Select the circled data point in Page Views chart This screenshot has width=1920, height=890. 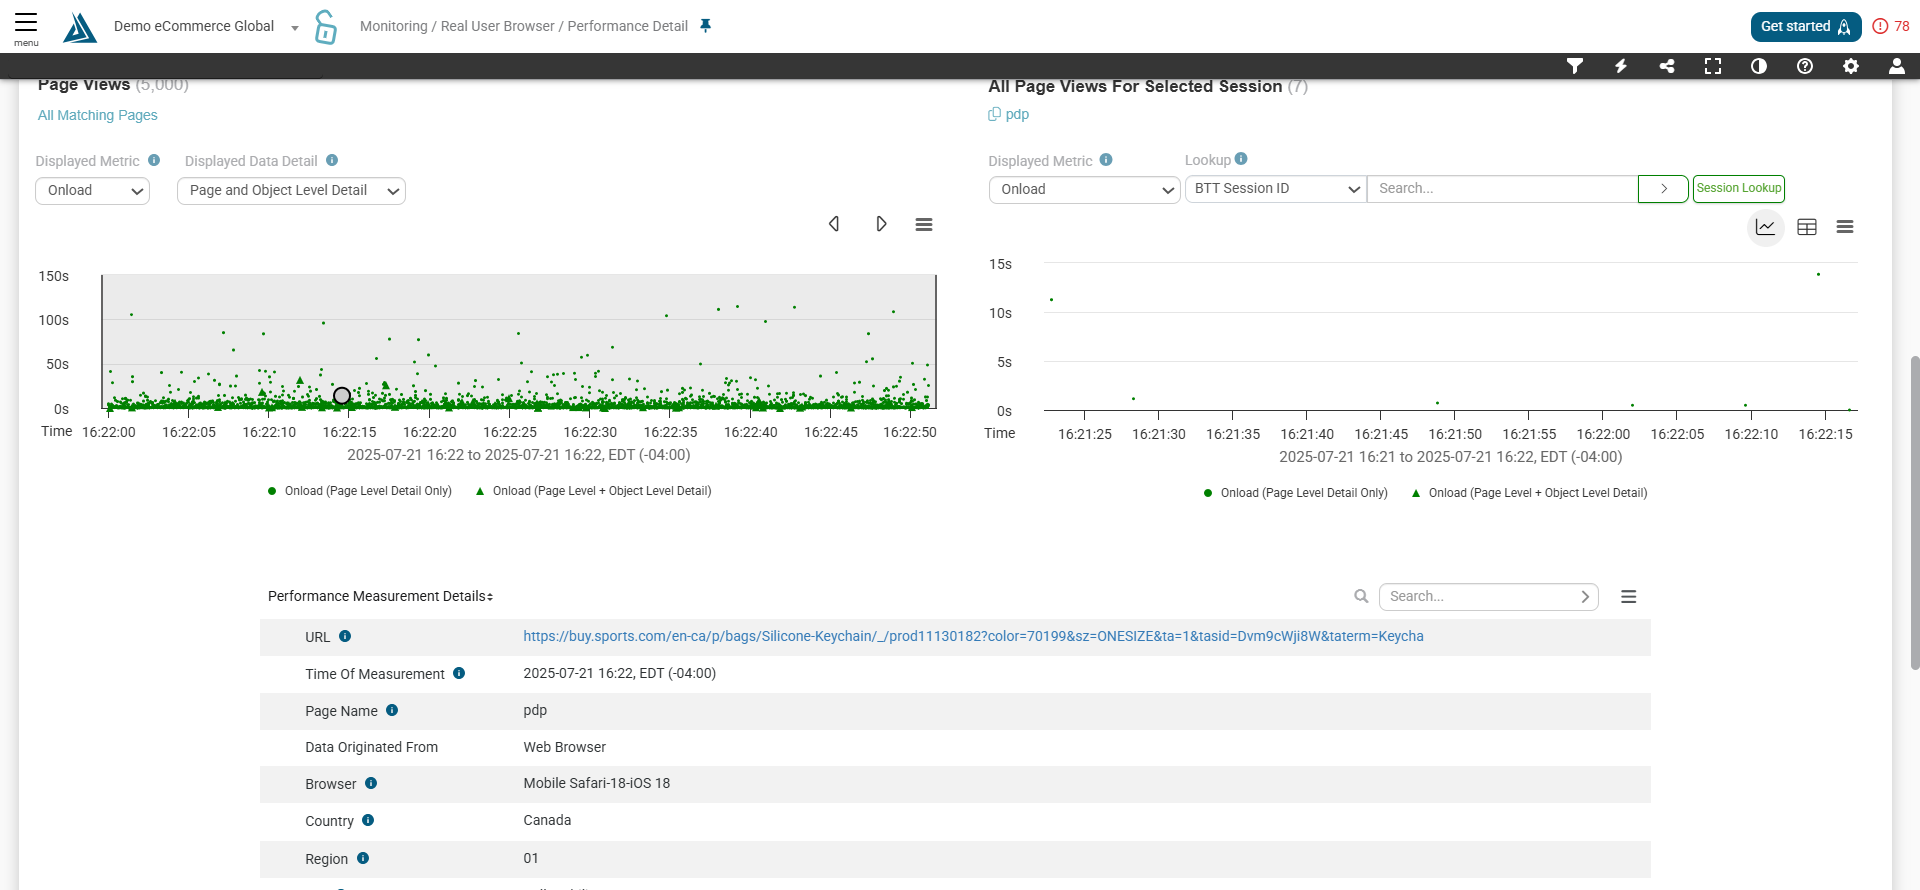[x=342, y=396]
